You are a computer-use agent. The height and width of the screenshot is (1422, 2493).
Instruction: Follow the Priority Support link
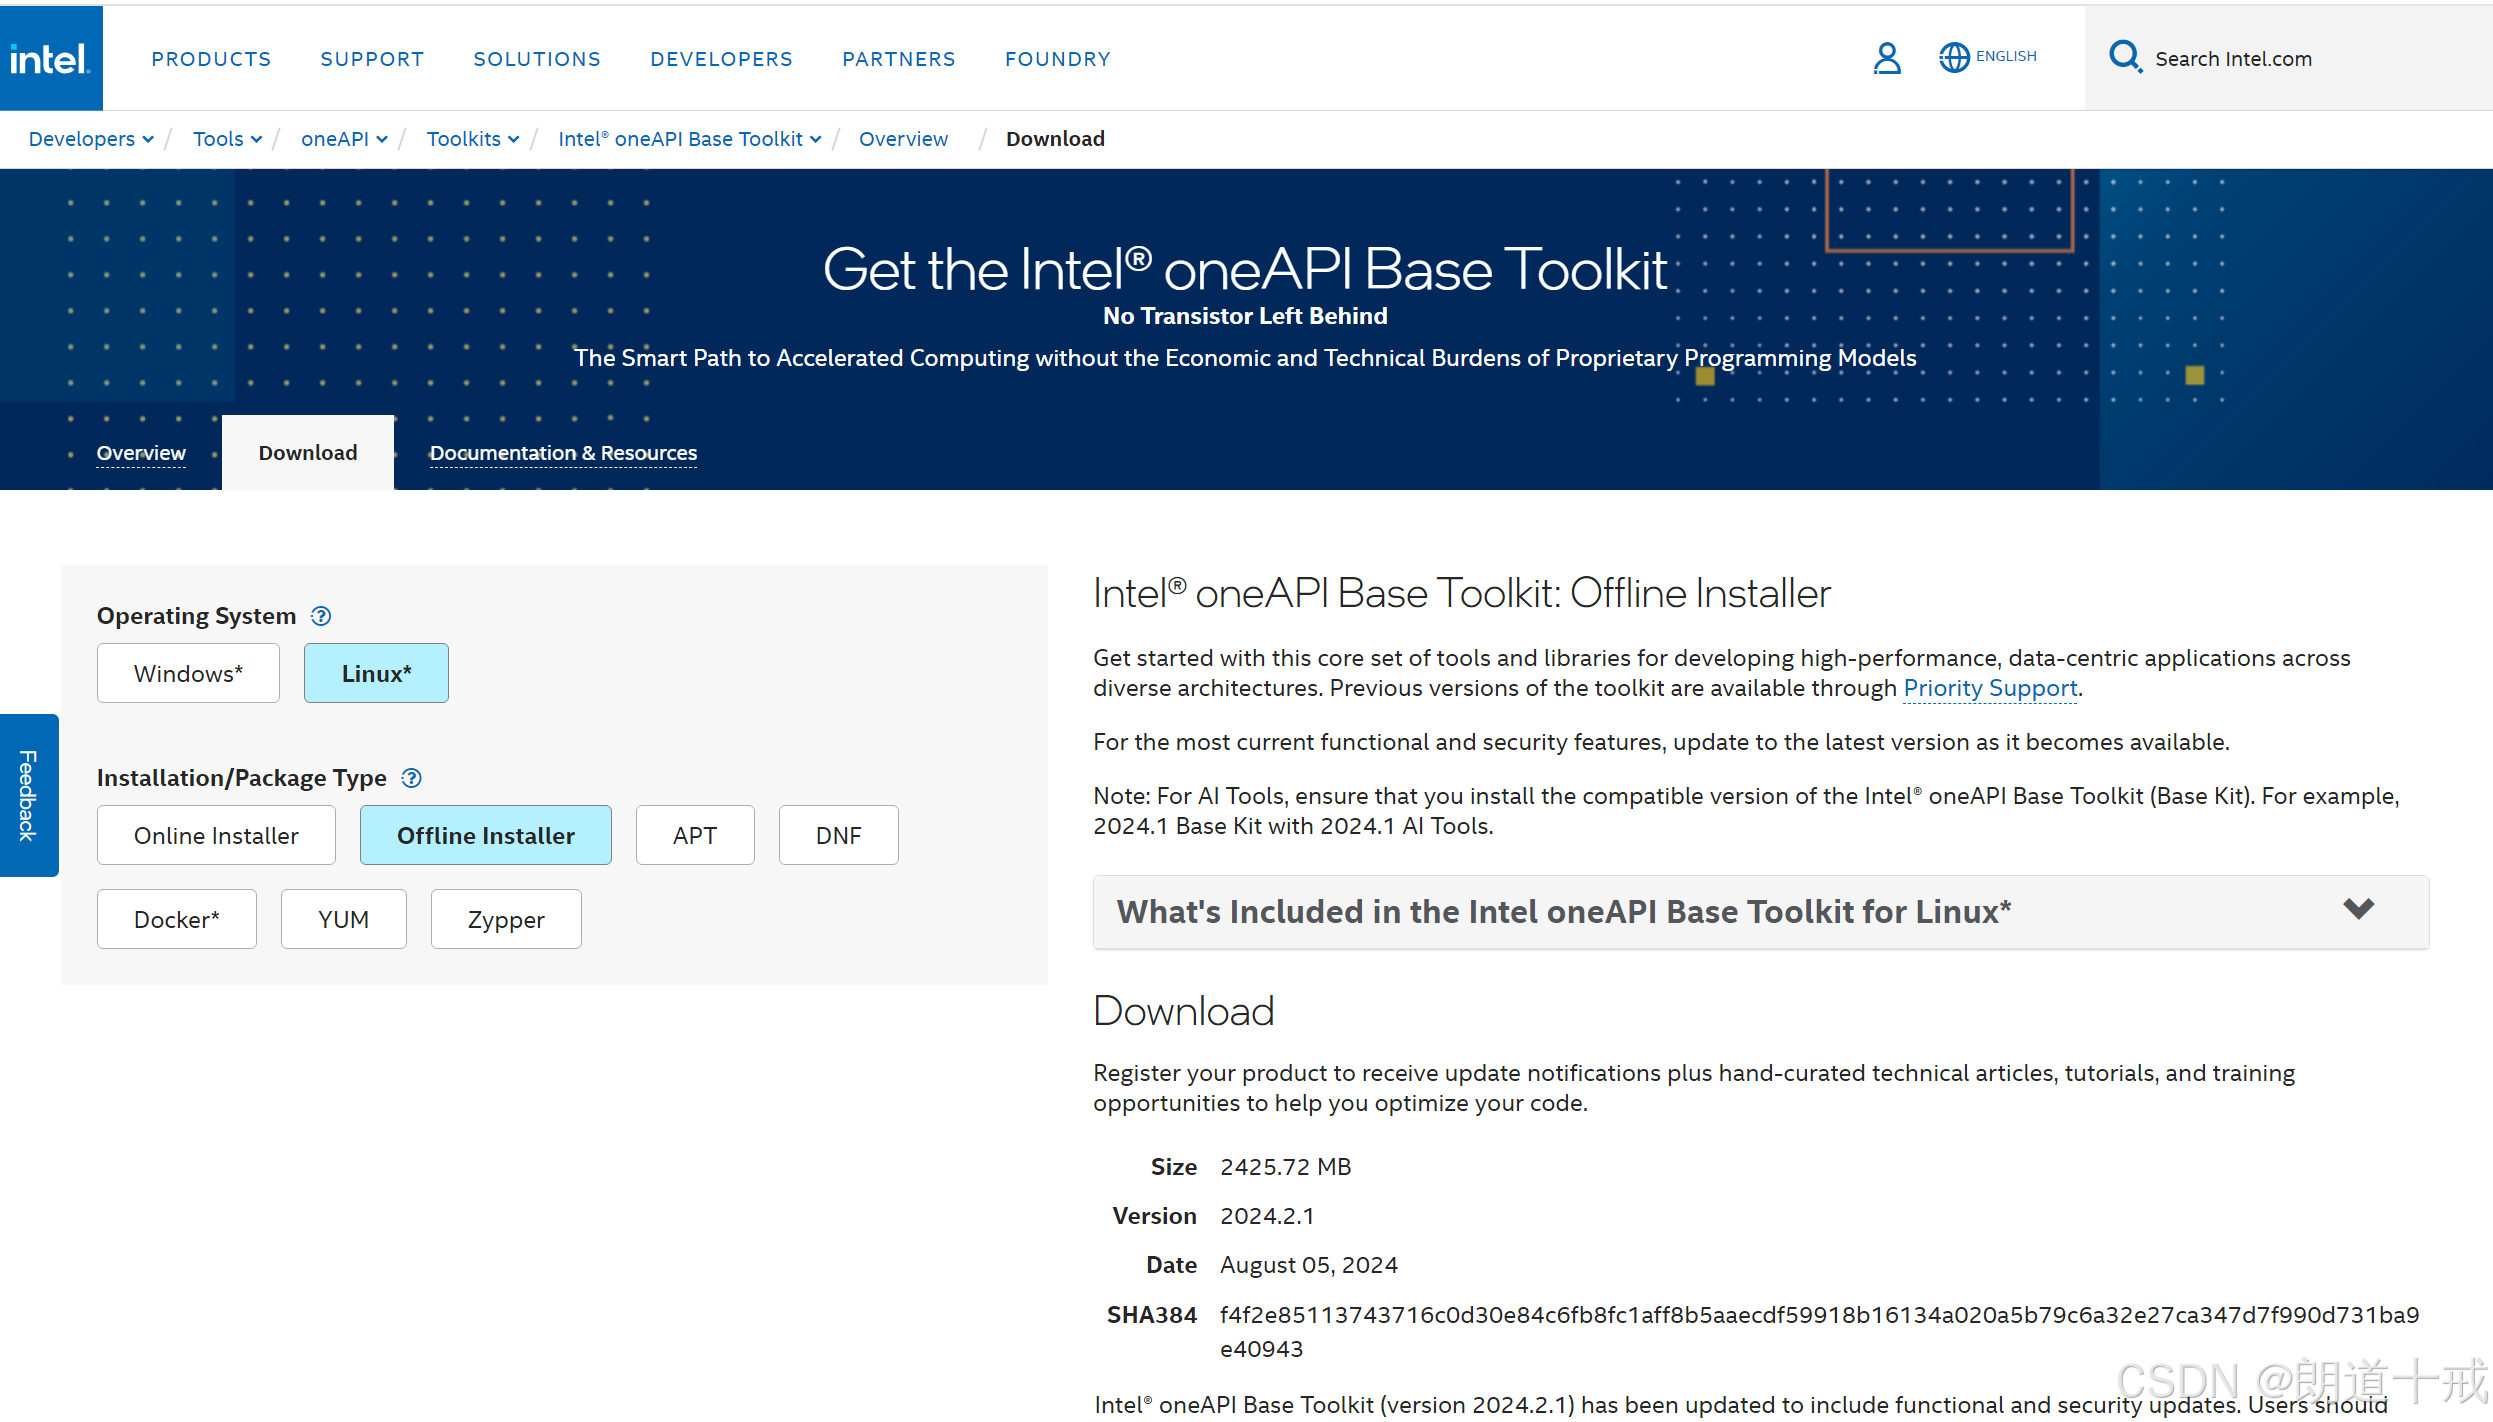[1990, 688]
